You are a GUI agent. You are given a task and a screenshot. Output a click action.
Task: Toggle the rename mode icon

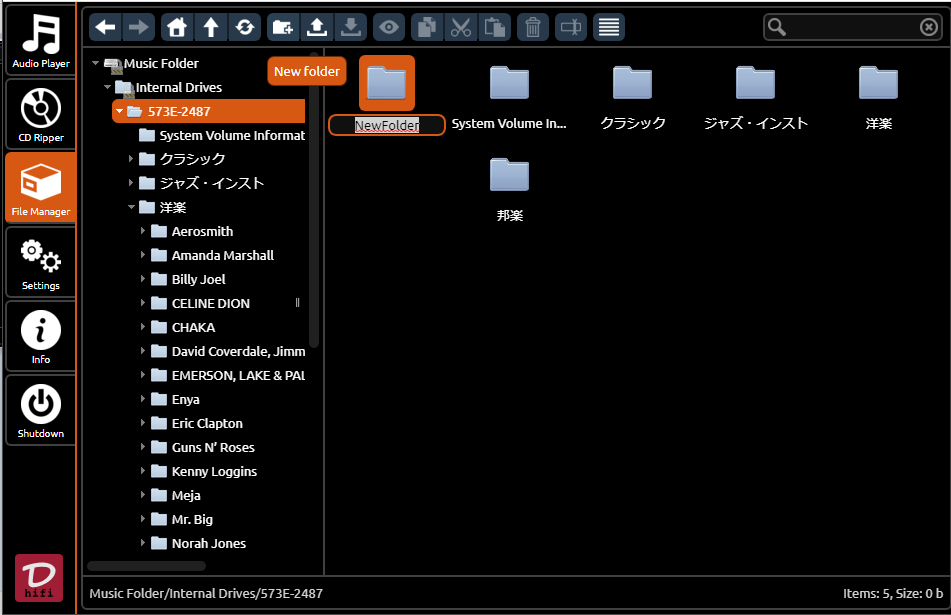570,27
